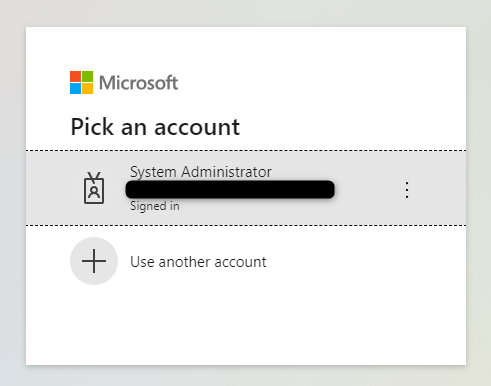
Task: Click the plus icon to add an account
Action: pos(94,261)
